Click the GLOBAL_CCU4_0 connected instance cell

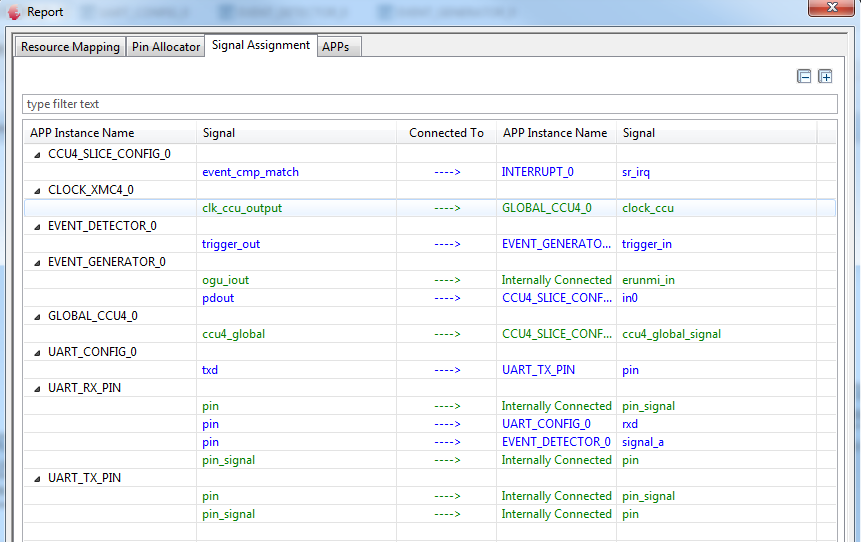(x=547, y=208)
